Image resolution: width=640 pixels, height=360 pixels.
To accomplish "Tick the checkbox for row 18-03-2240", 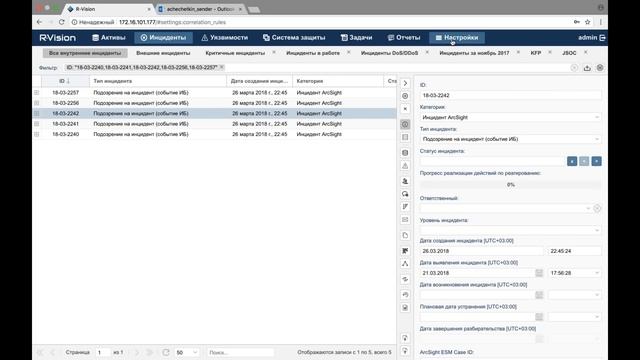I will point(37,134).
